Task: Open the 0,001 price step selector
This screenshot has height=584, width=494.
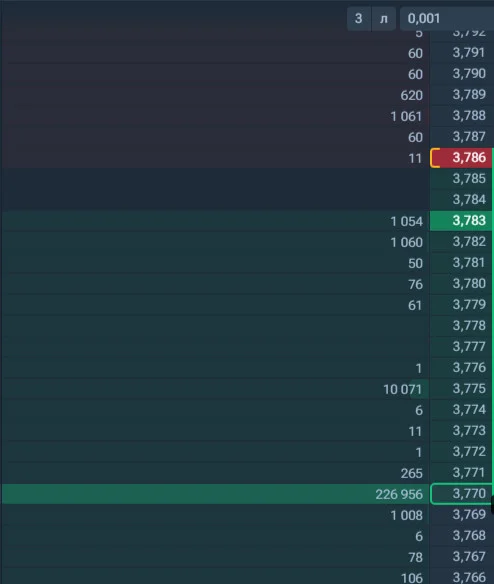Action: pyautogui.click(x=447, y=18)
